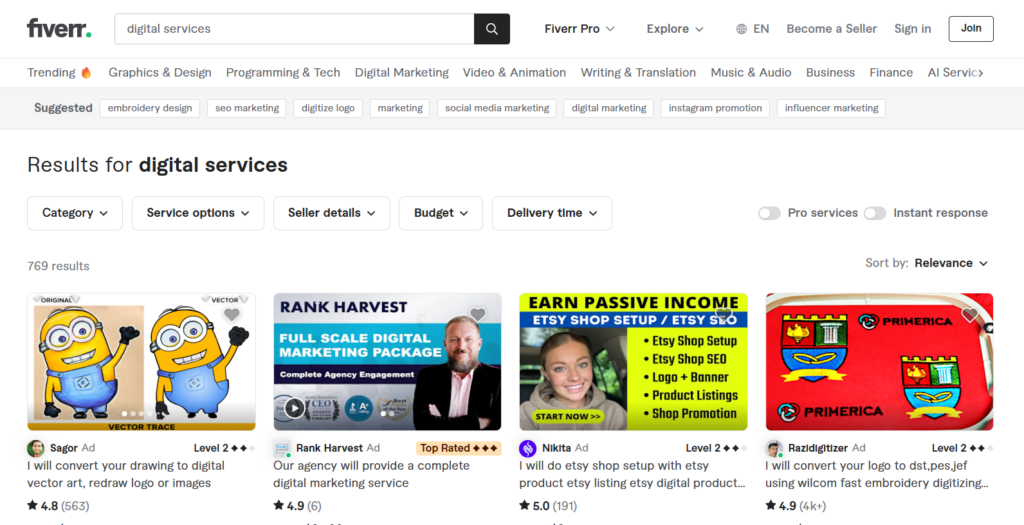1024x525 pixels.
Task: Click the 769 results count
Action: [58, 266]
